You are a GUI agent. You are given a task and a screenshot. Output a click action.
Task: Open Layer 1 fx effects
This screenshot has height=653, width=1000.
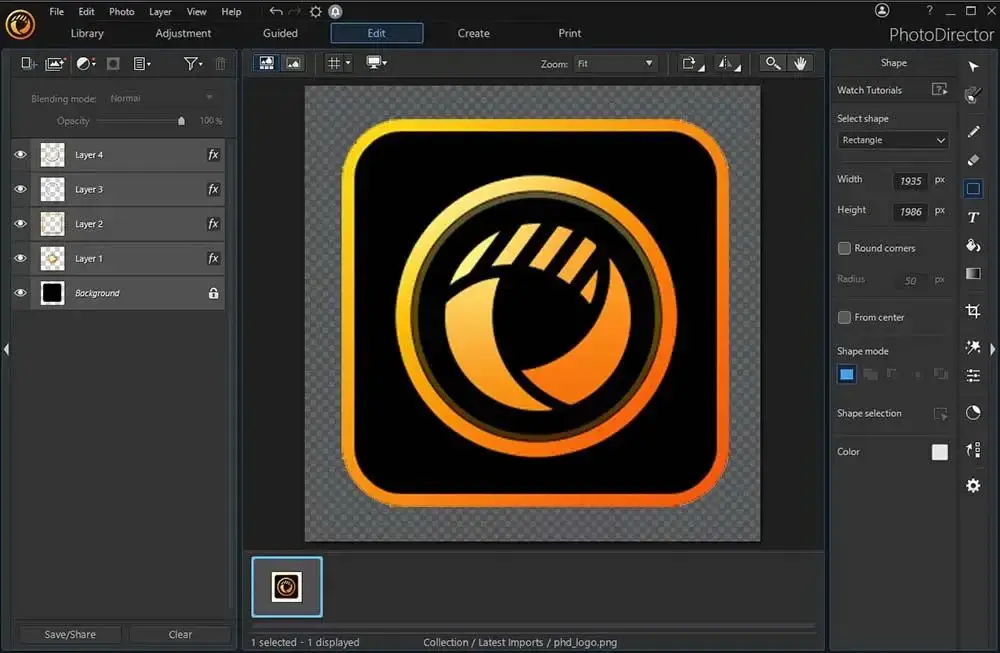[x=214, y=258]
